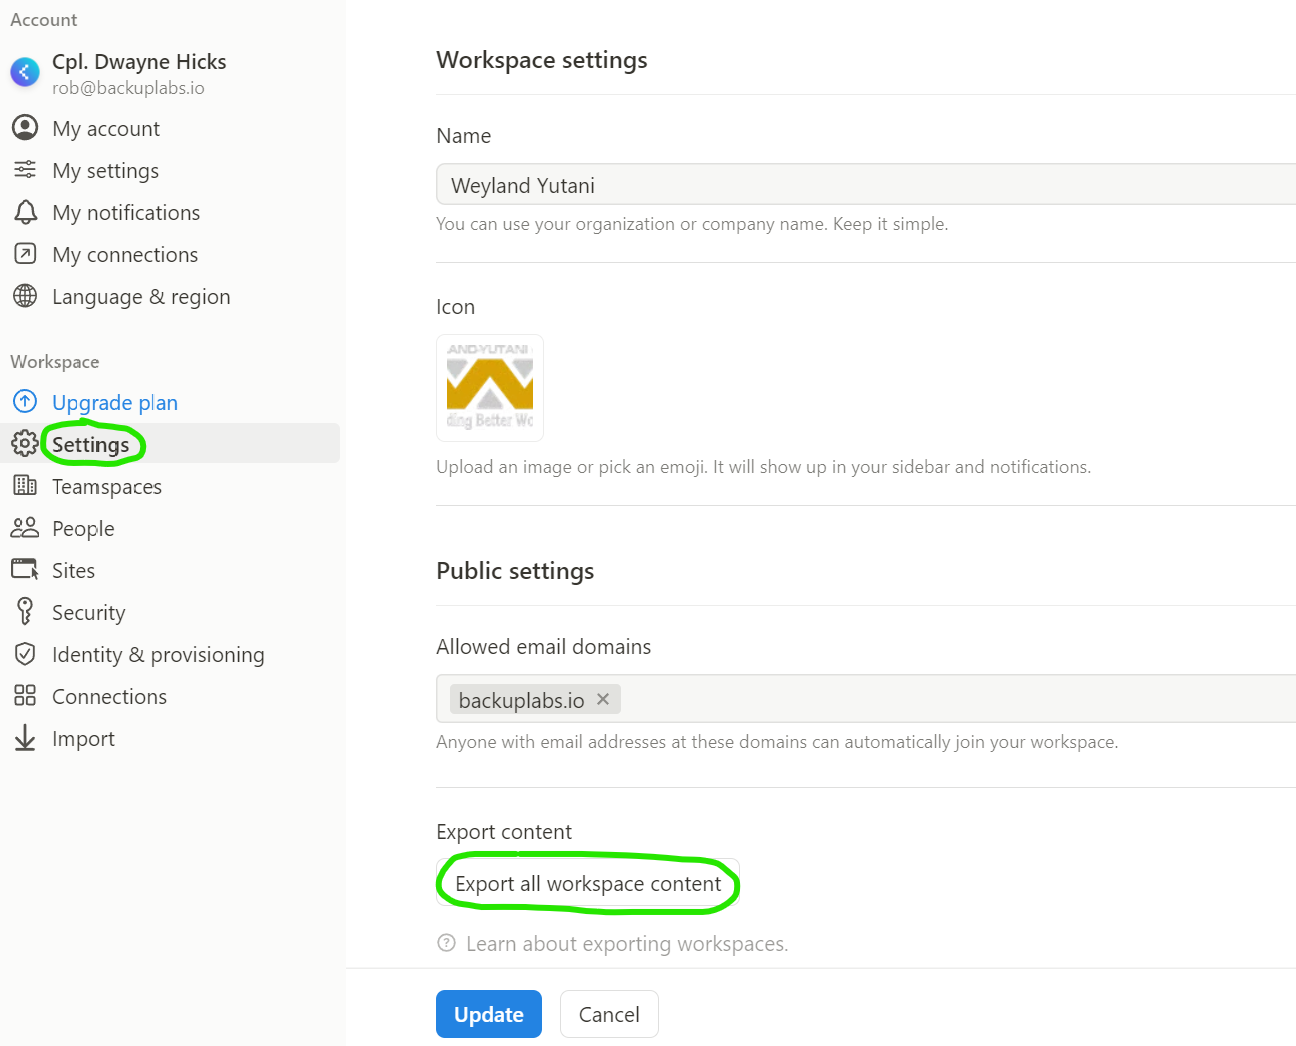Click the Upgrade plan arrow icon
Screen dimensions: 1296x1046
point(25,402)
